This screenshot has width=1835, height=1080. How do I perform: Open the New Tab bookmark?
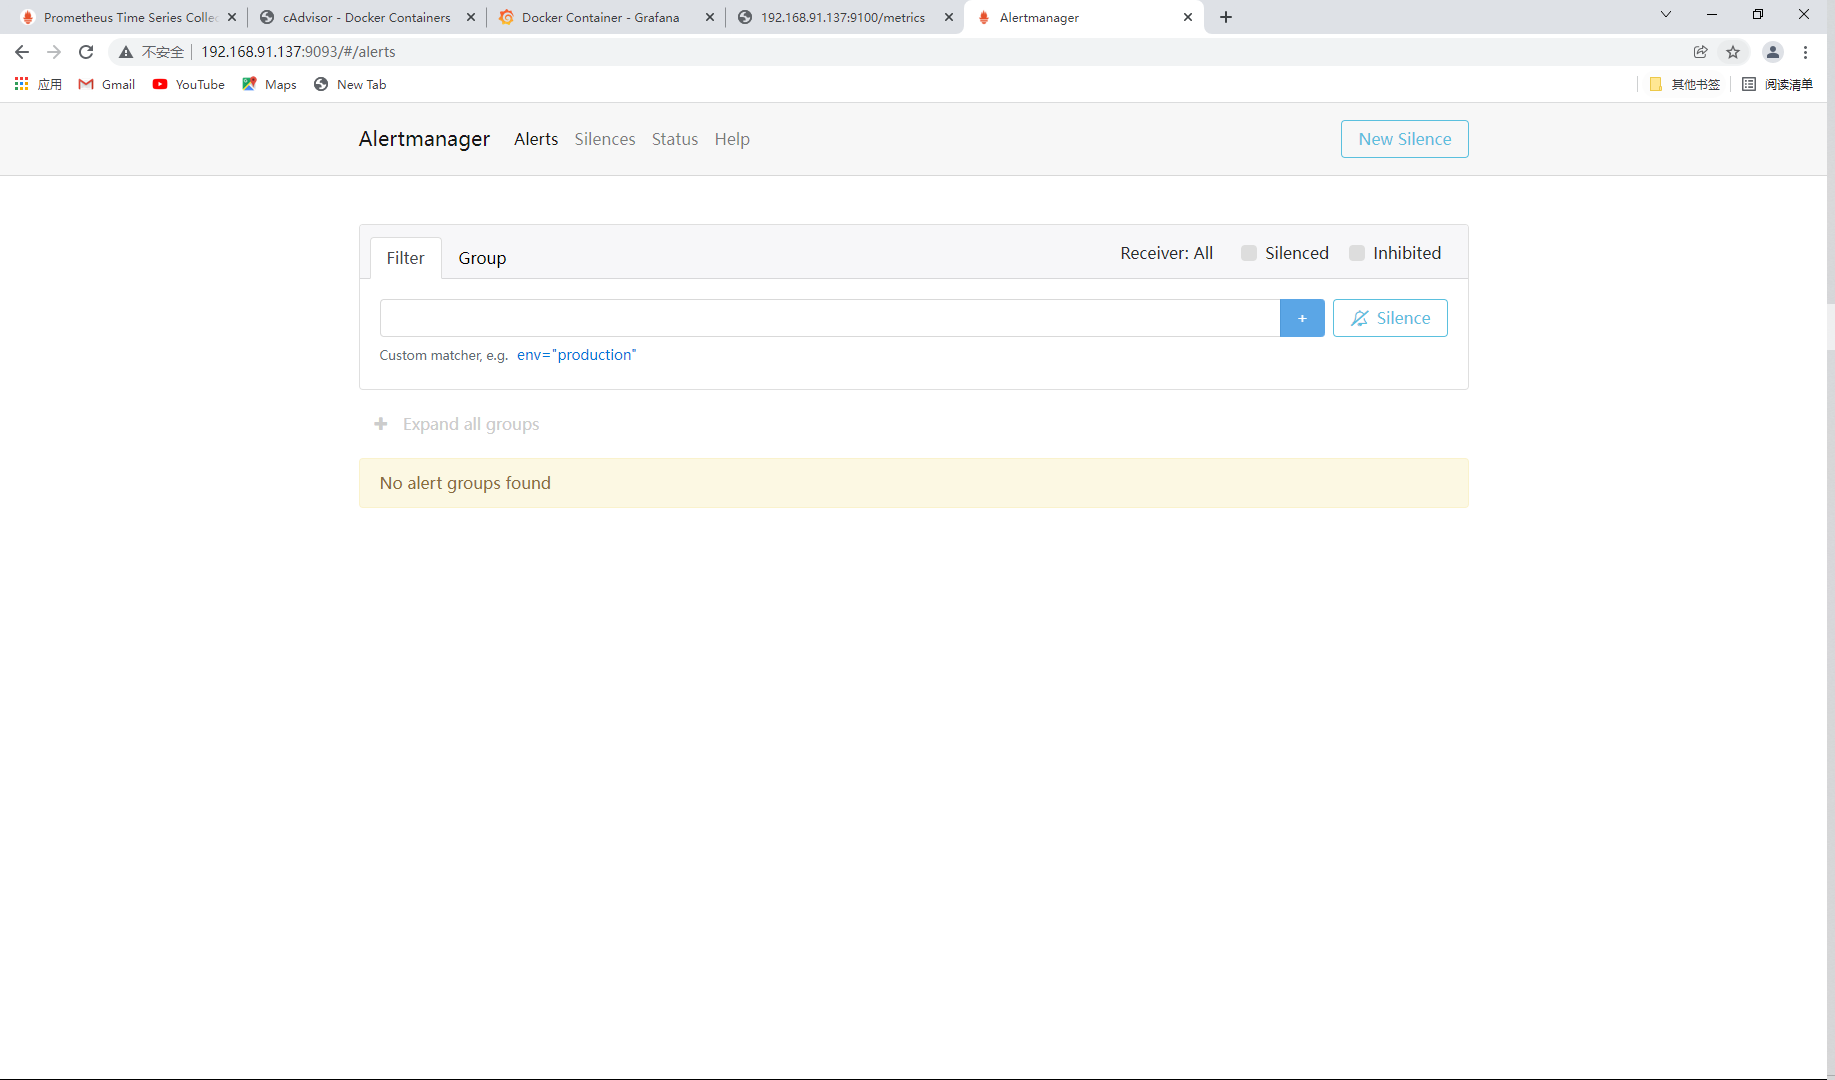click(350, 84)
